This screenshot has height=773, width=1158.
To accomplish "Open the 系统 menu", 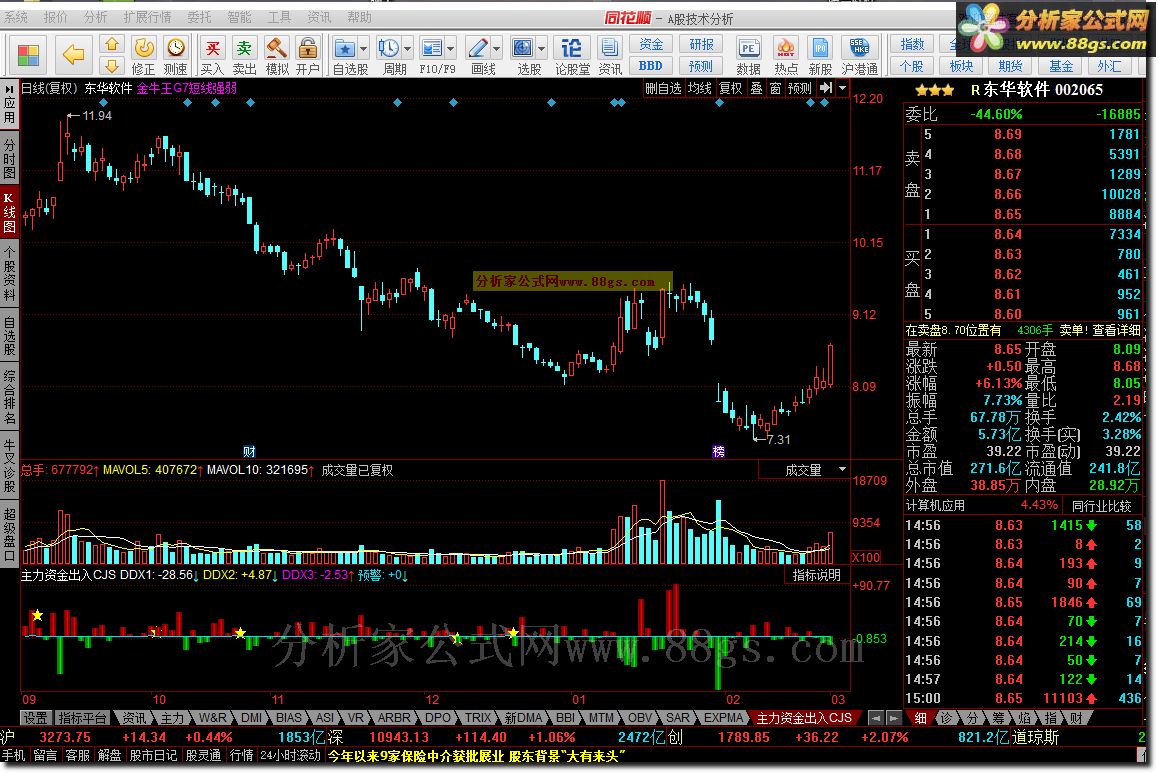I will tap(16, 16).
